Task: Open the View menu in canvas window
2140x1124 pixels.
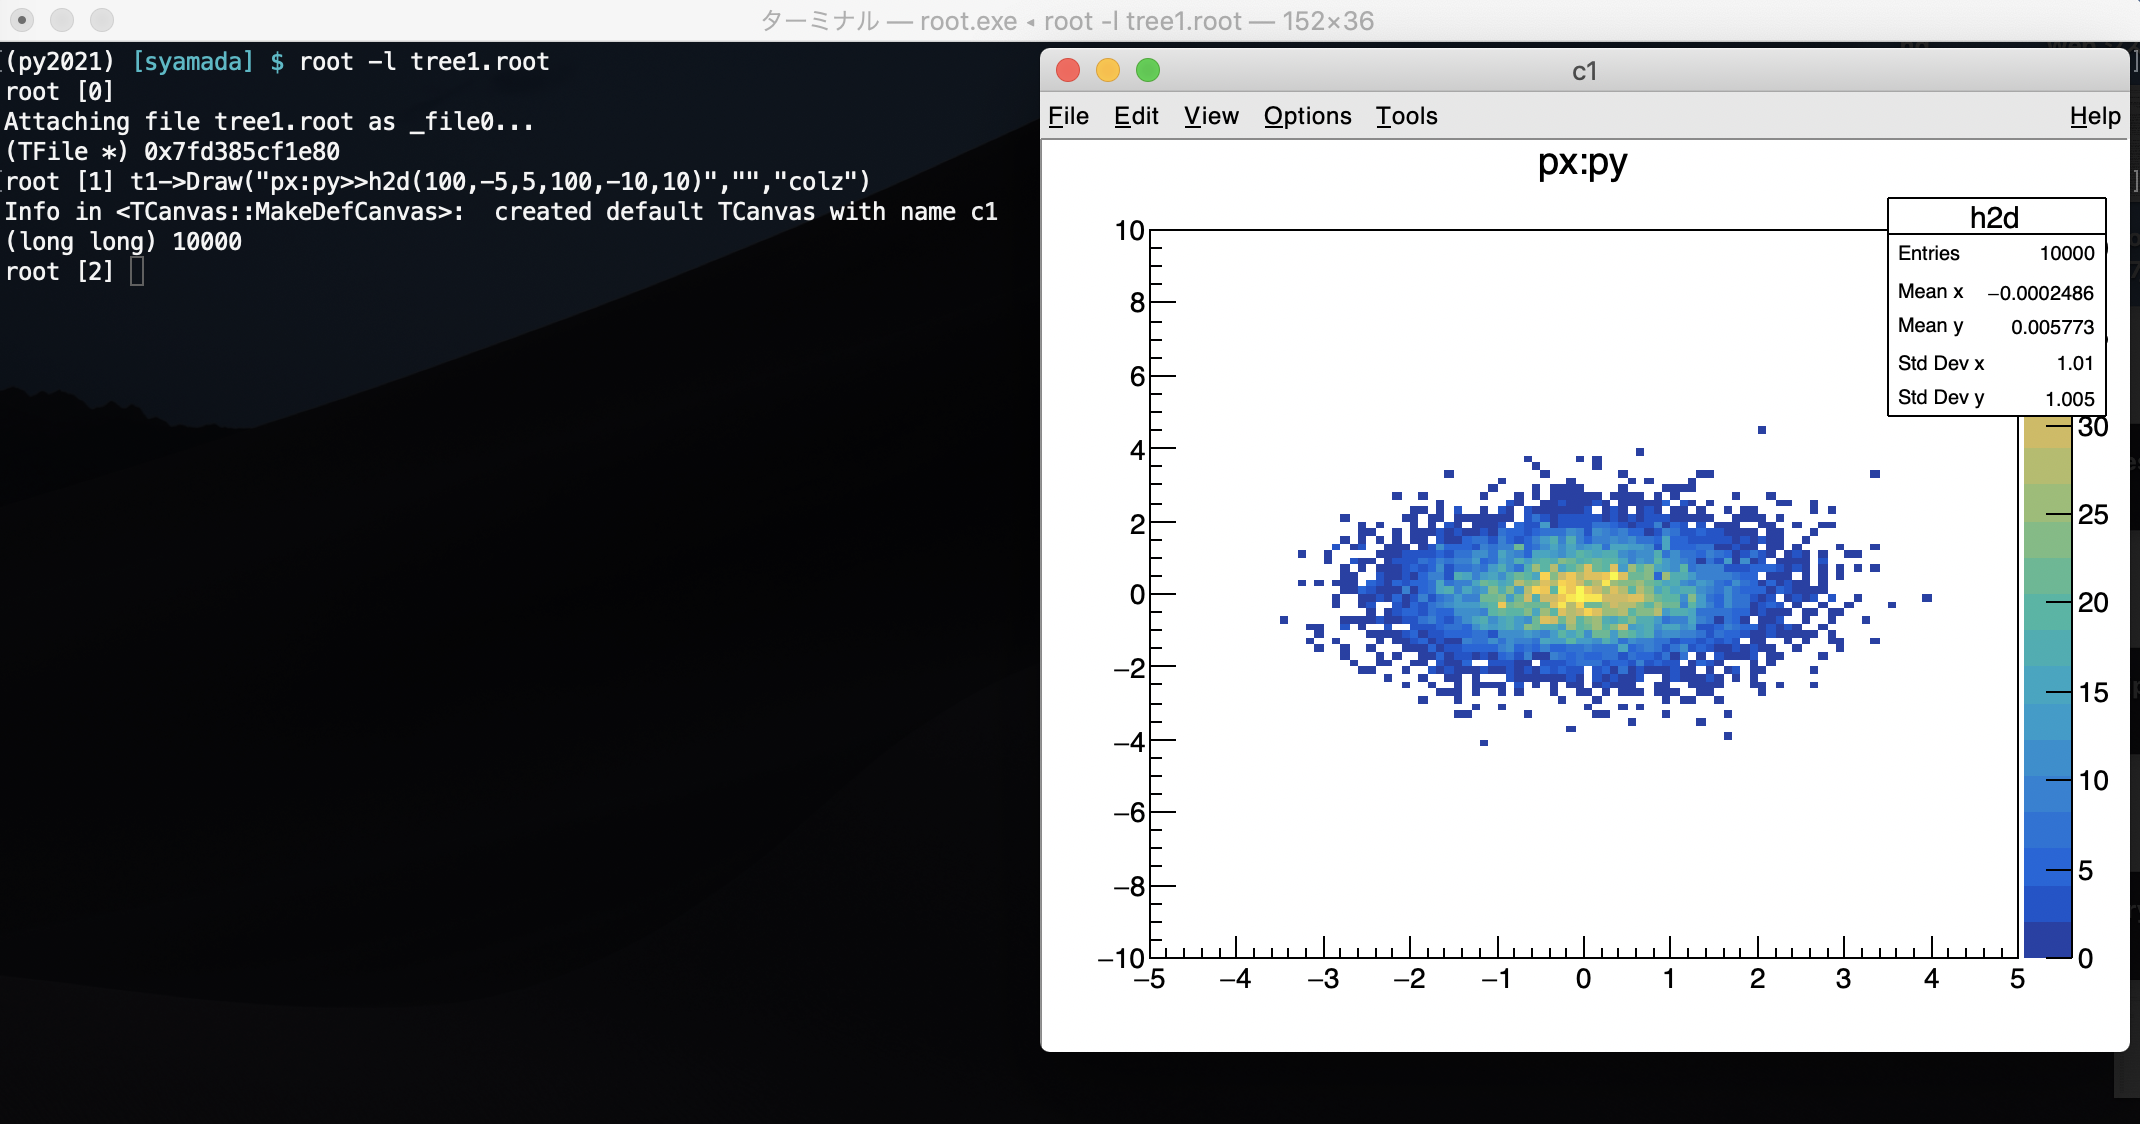Action: coord(1211,116)
